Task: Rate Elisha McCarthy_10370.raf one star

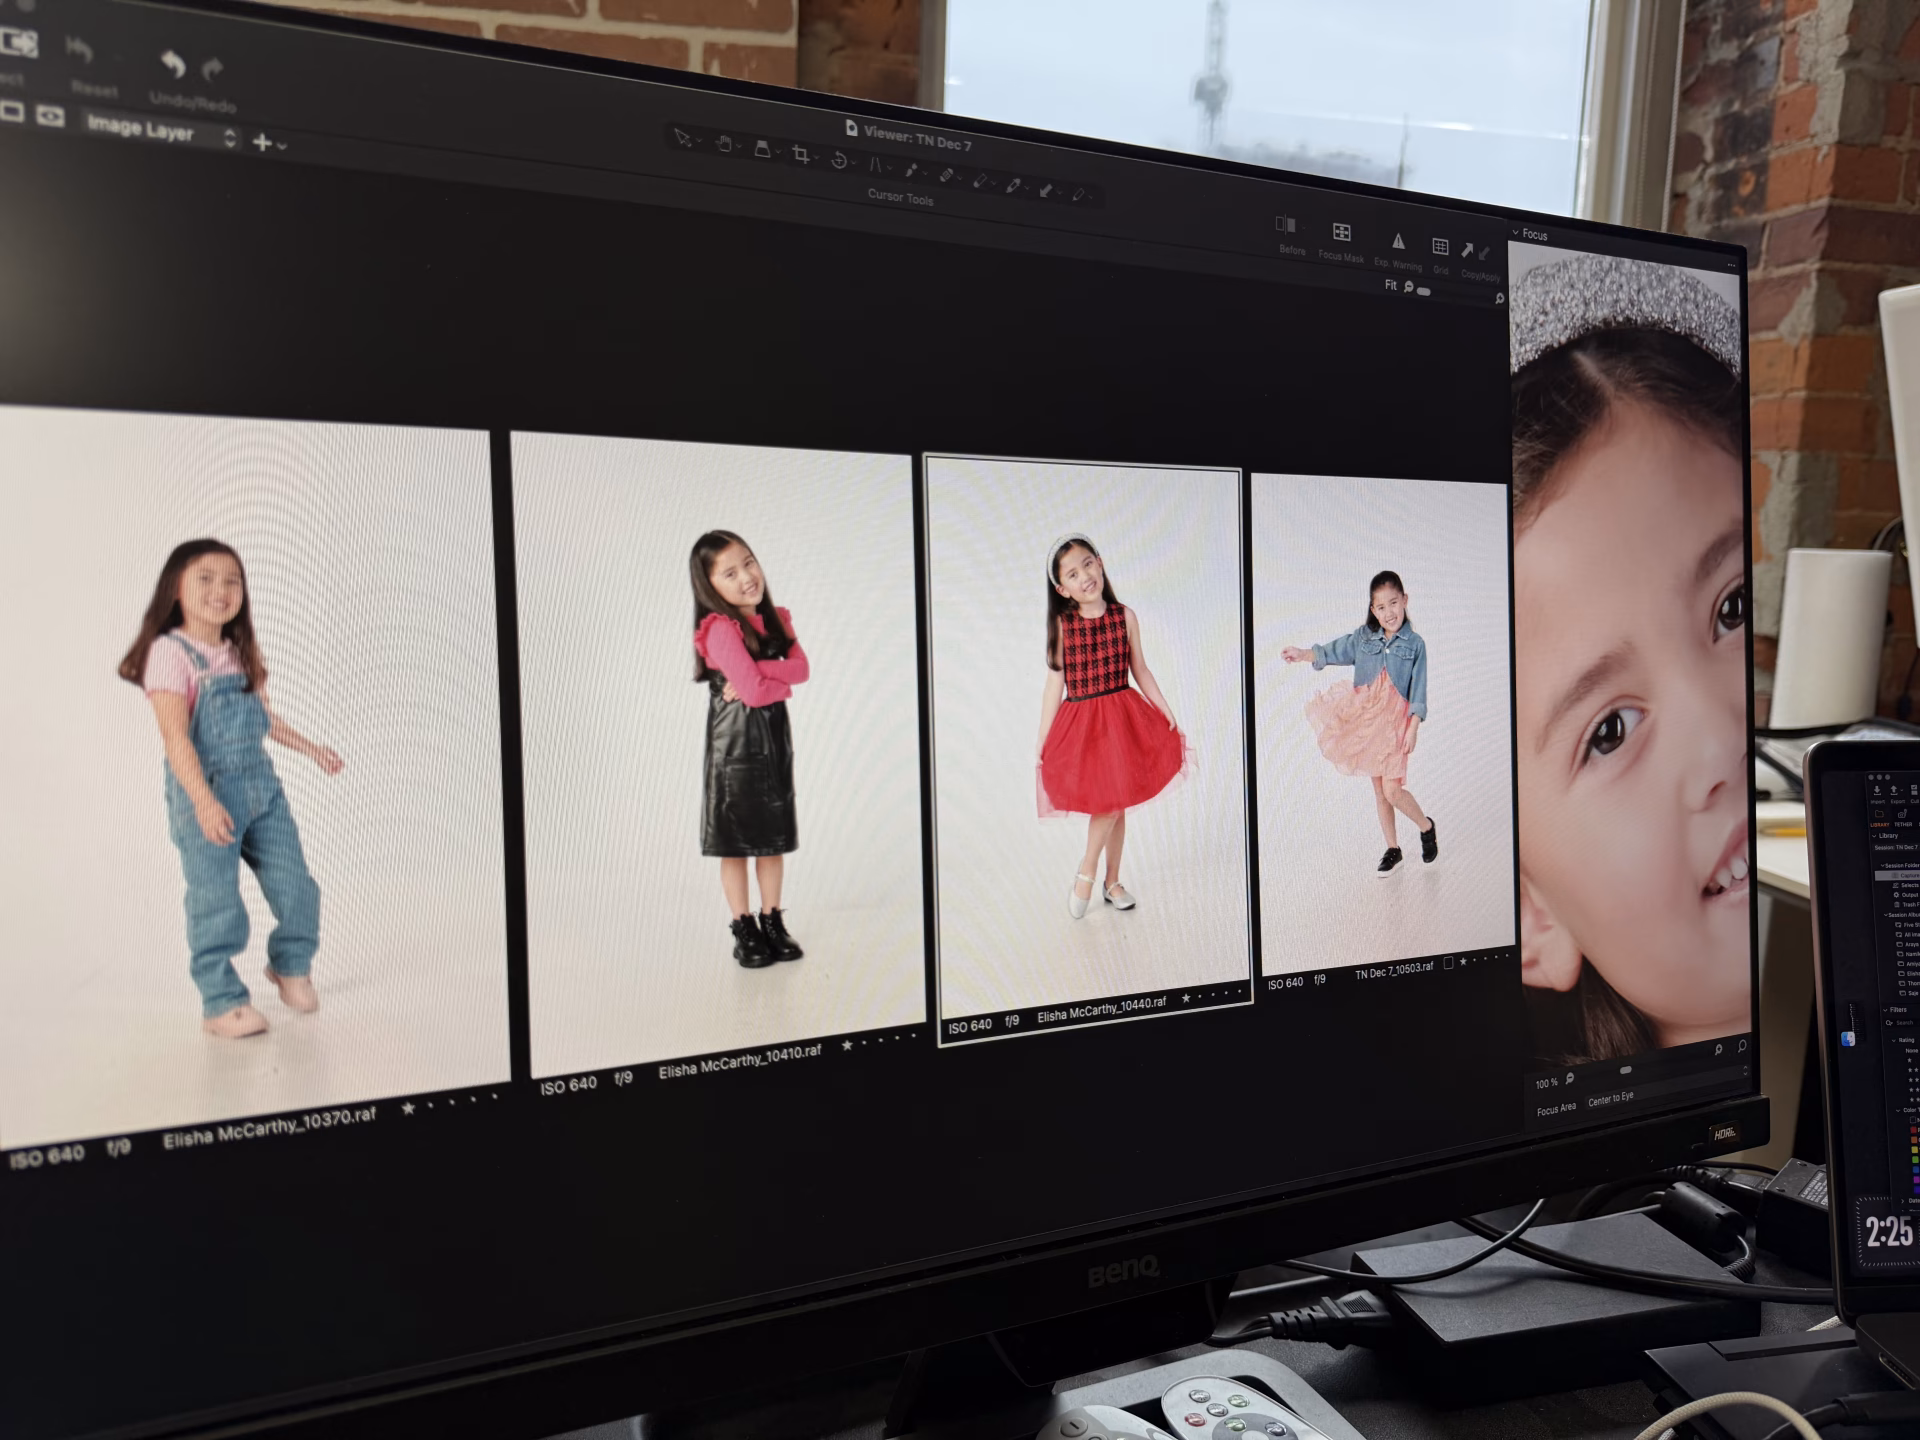Action: click(408, 1108)
